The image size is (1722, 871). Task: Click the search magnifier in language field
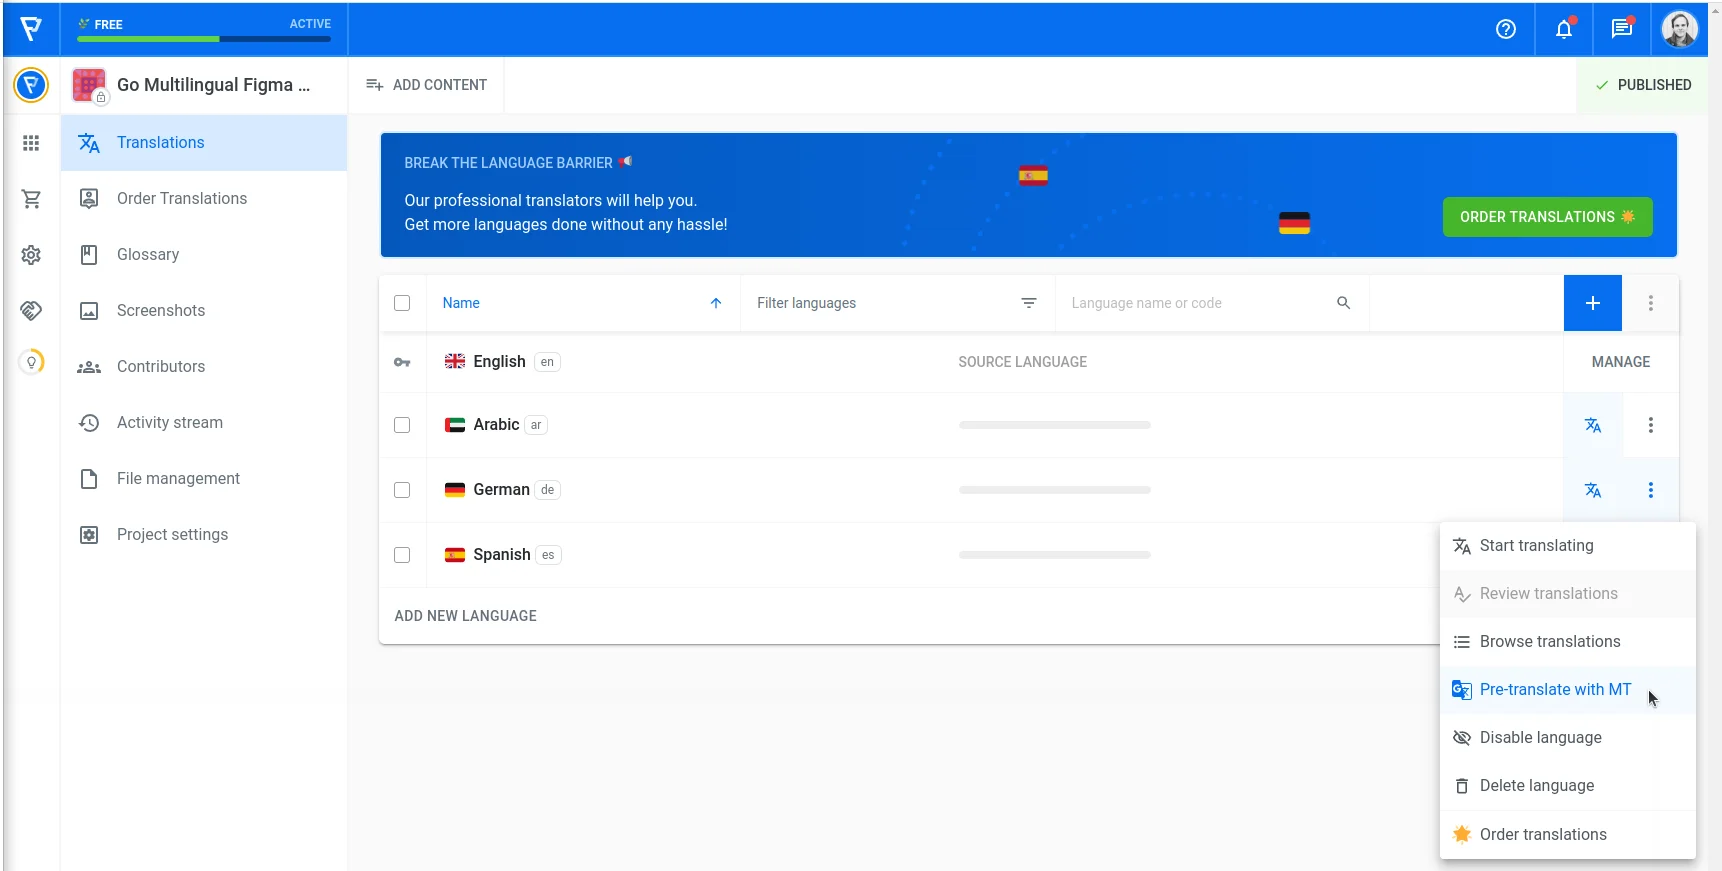click(x=1343, y=303)
